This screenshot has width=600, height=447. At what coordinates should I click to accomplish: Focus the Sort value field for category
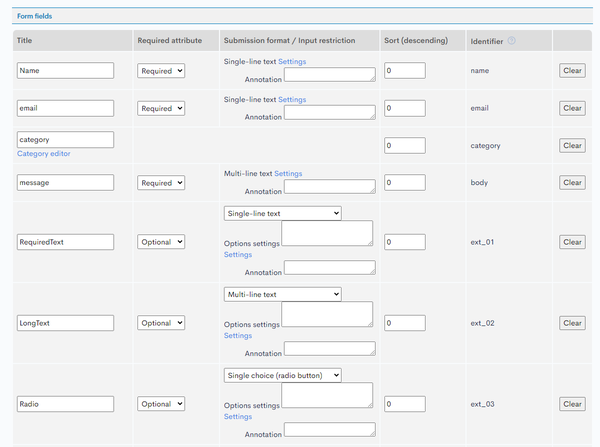(405, 145)
